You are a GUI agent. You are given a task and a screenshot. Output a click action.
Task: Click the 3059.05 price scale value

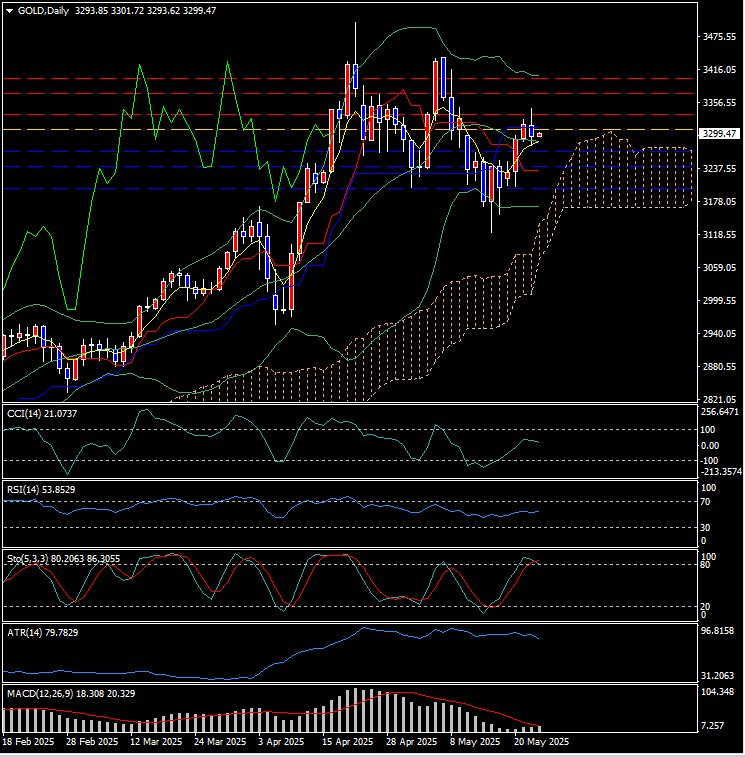[719, 267]
